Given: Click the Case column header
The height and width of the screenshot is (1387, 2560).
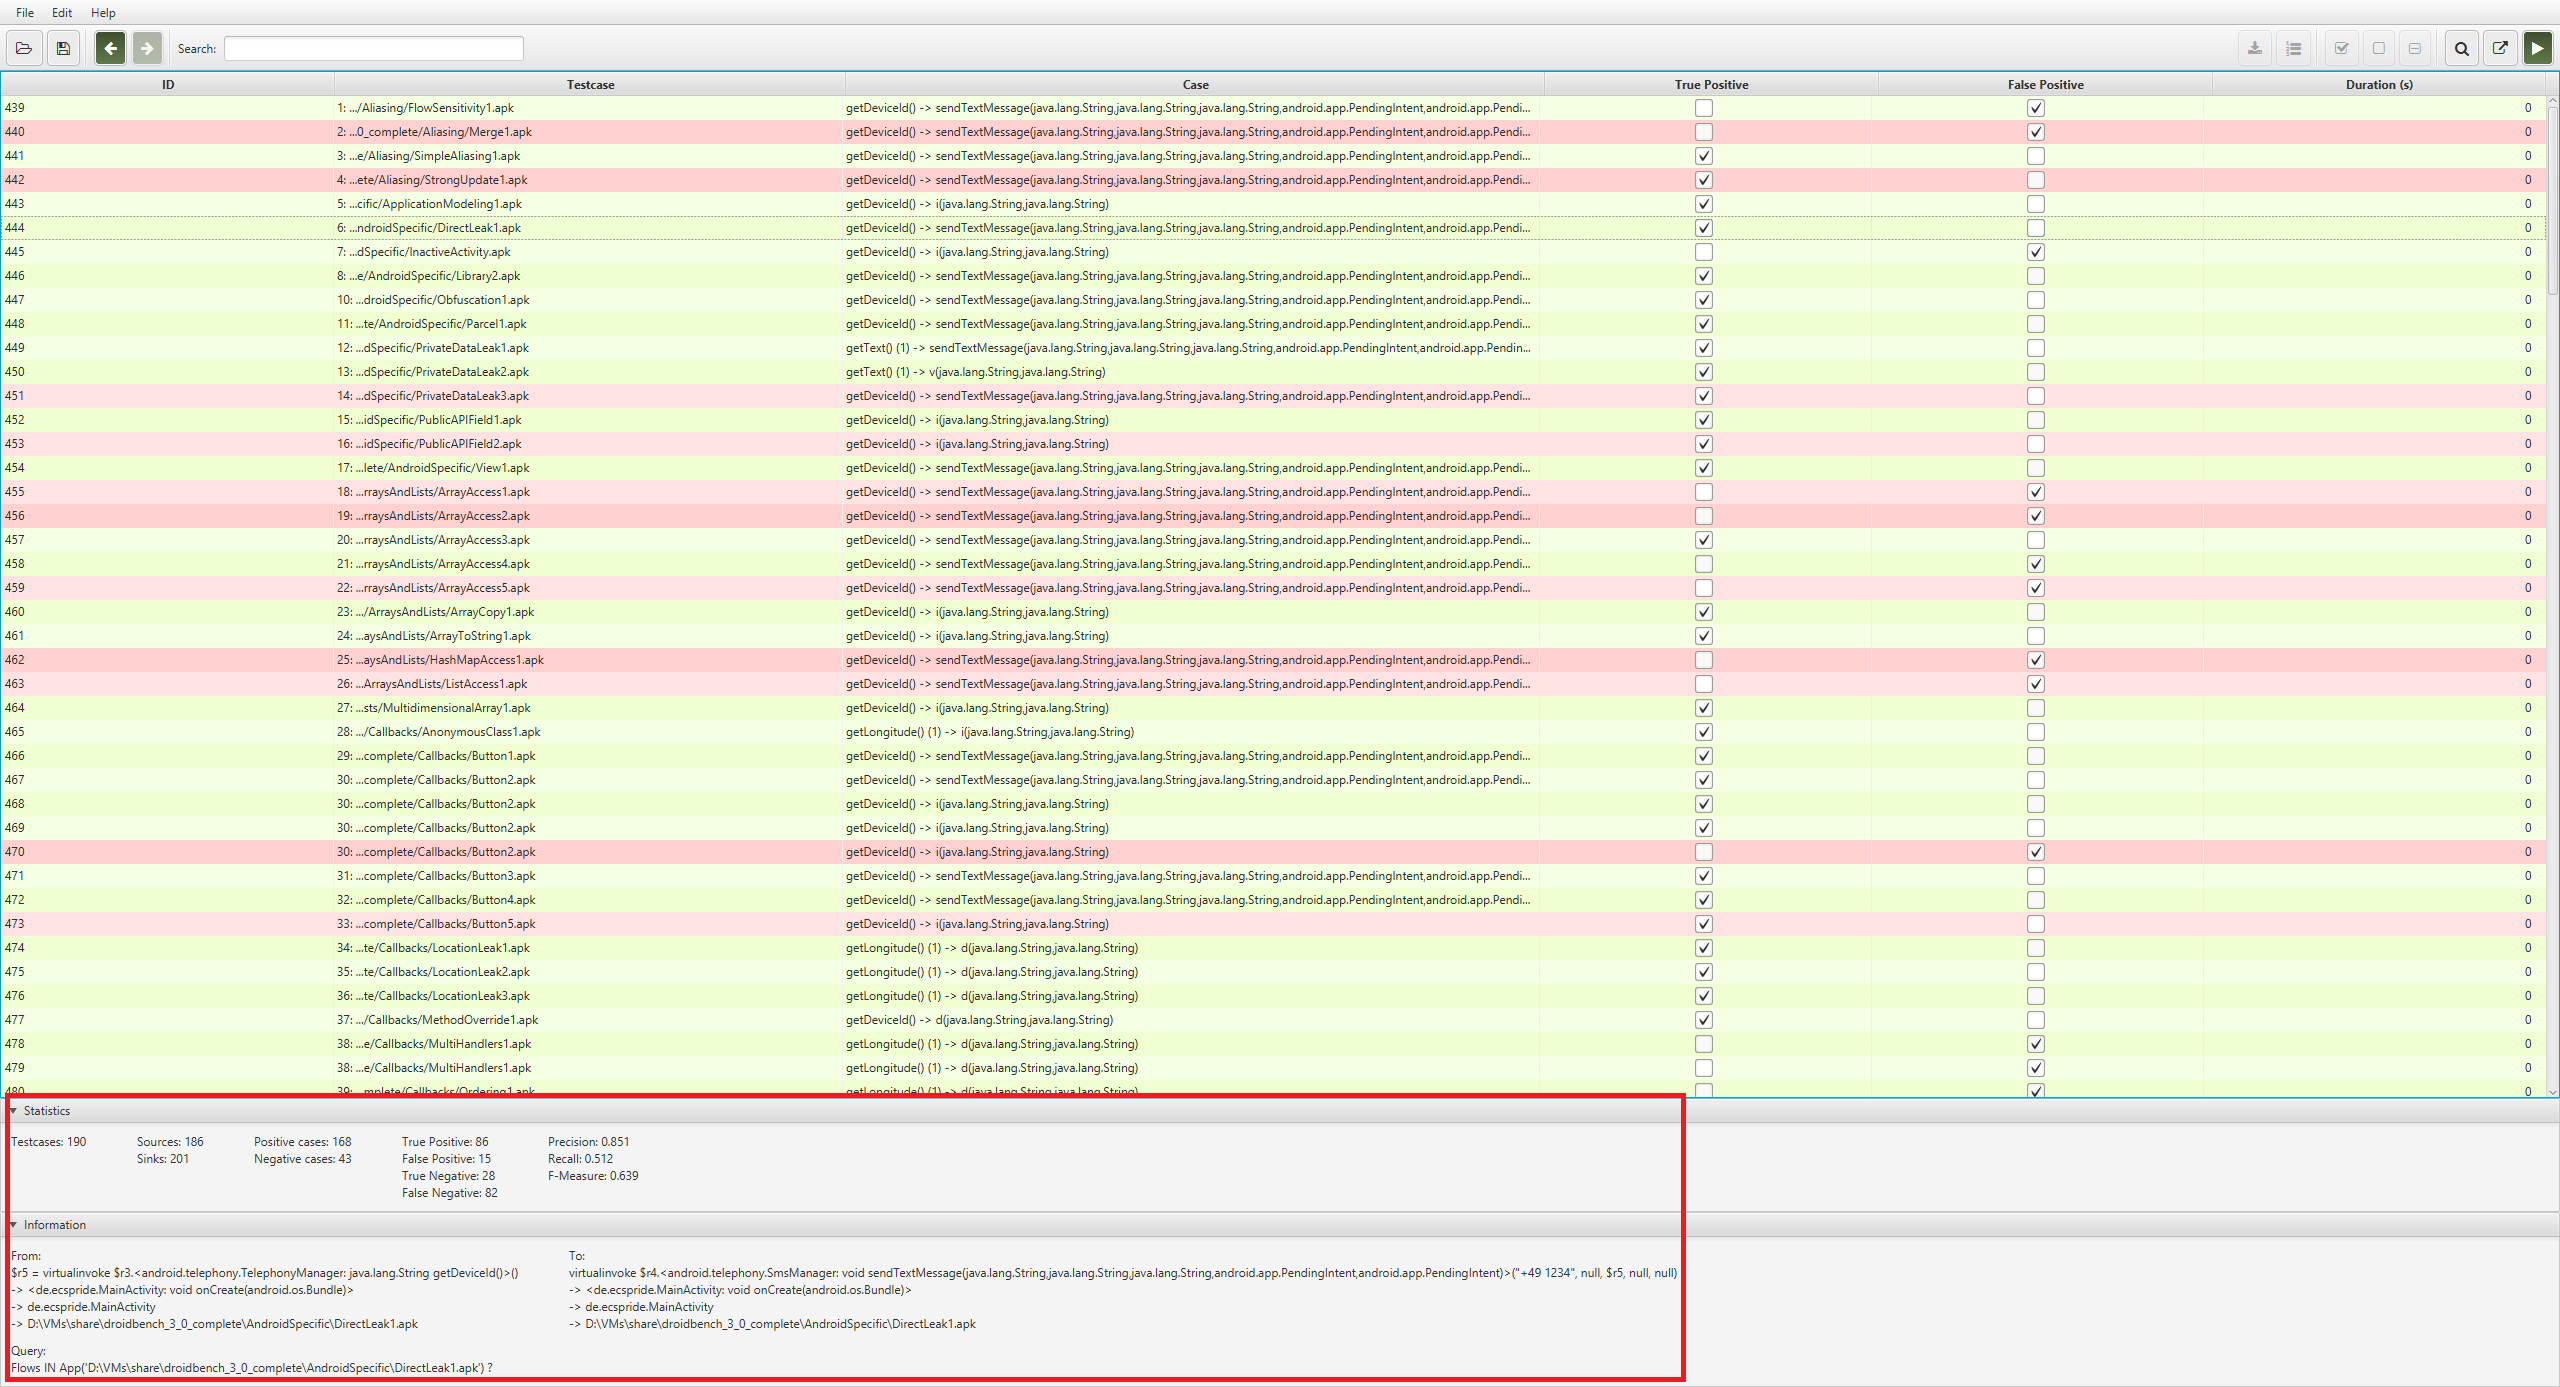Looking at the screenshot, I should point(1195,85).
